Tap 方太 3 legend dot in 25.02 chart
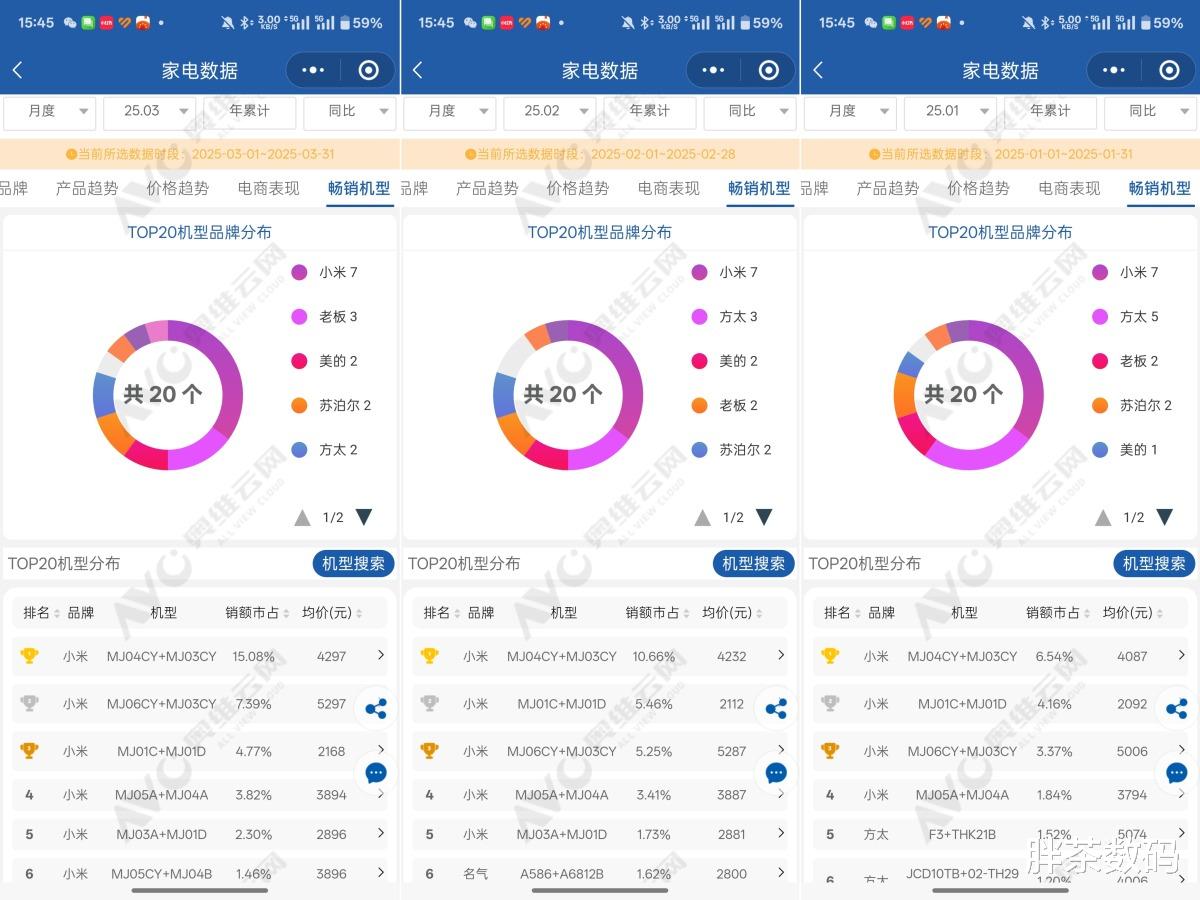1200x900 pixels. tap(700, 316)
